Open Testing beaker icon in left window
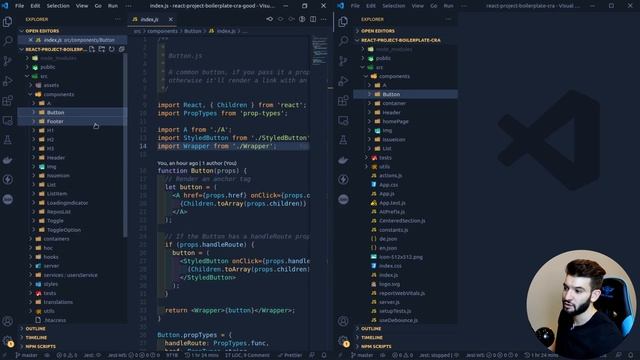 (8, 140)
